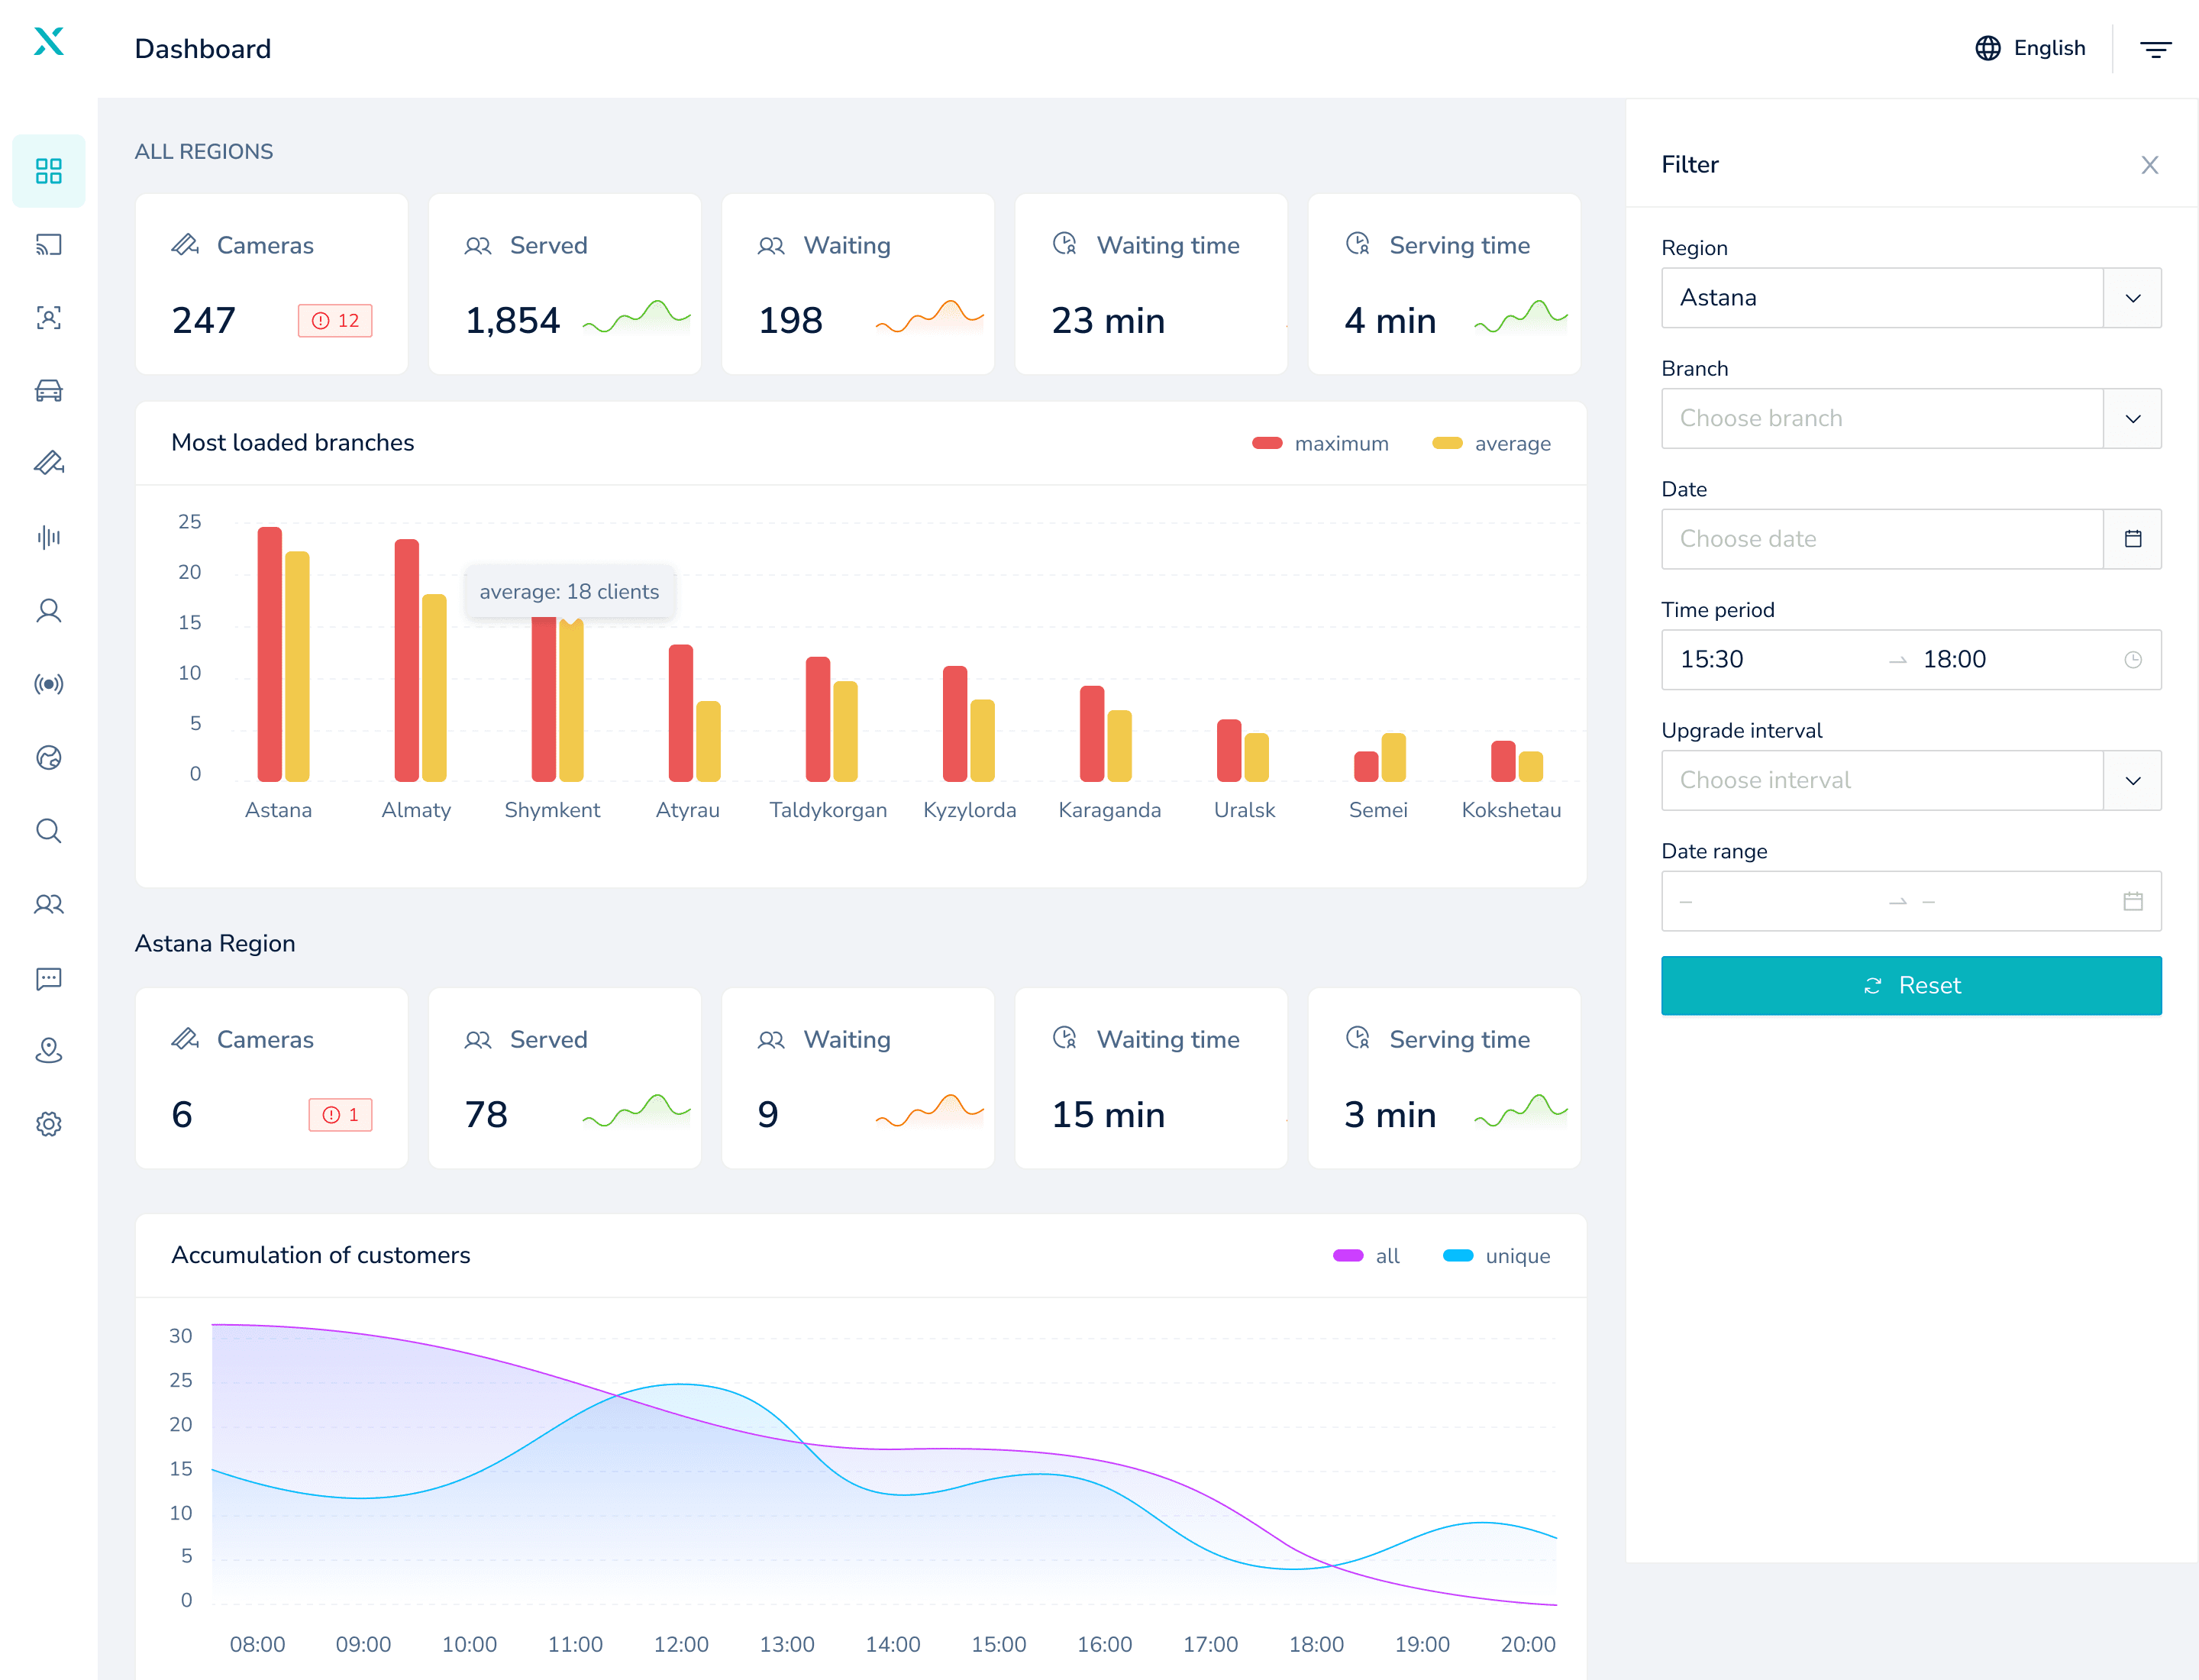
Task: Select the audio waveform sidebar icon
Action: (x=48, y=537)
